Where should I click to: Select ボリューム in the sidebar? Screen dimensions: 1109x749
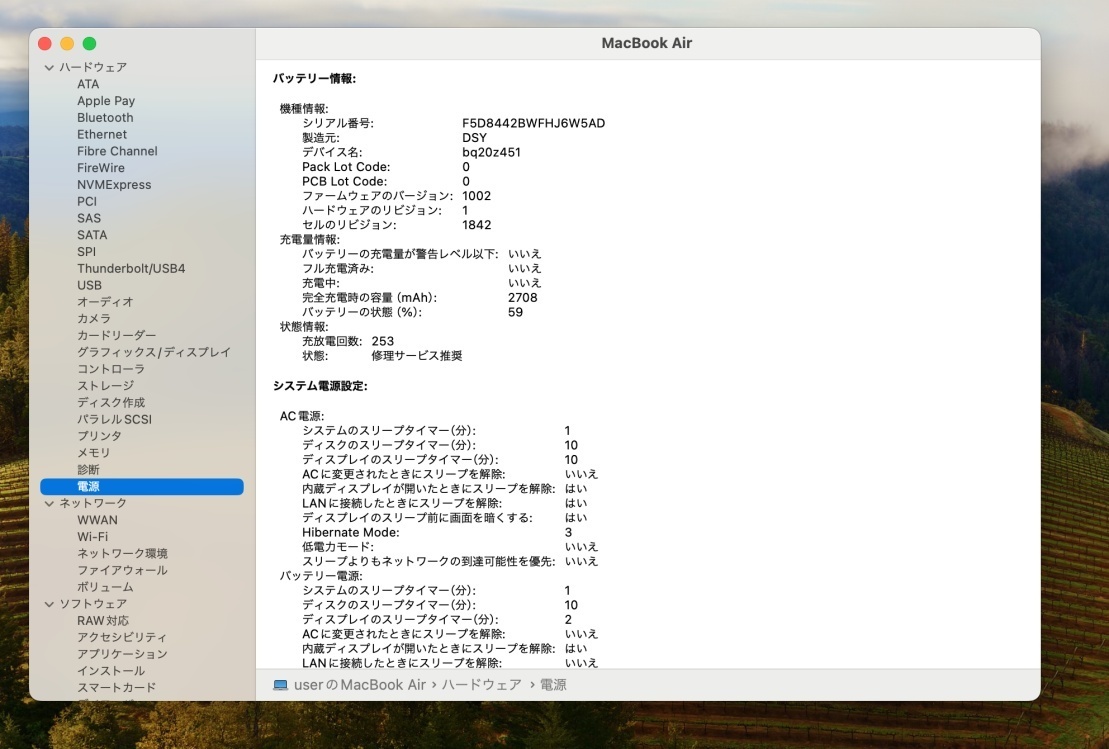click(x=105, y=587)
